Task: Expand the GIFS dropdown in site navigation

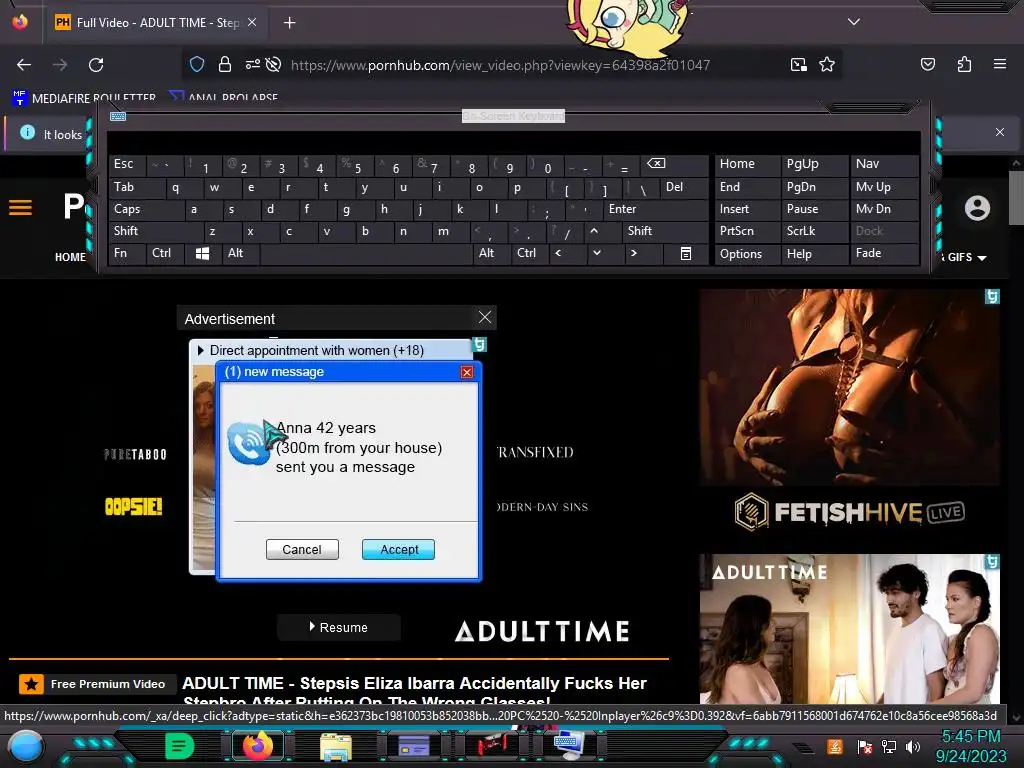Action: (x=967, y=257)
